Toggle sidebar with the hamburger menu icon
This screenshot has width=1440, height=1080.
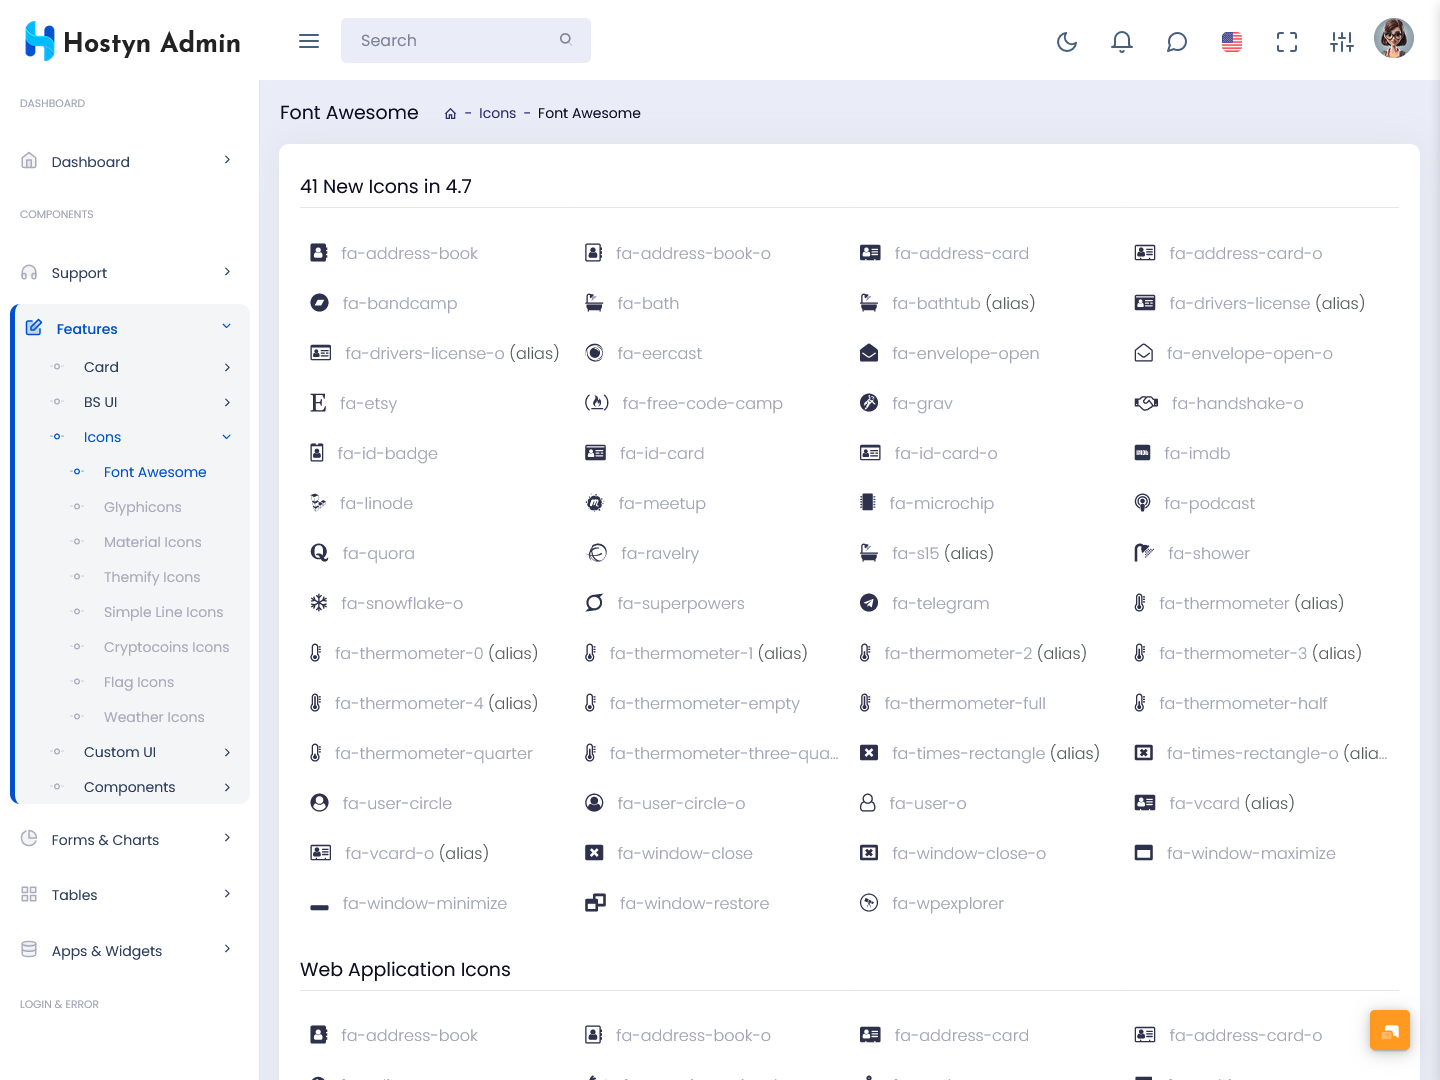pyautogui.click(x=309, y=41)
